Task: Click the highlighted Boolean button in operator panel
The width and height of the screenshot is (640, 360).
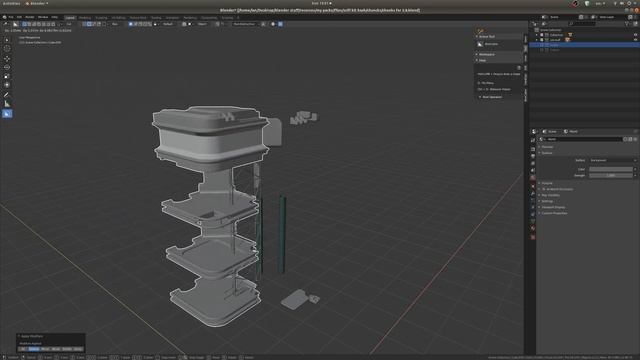Action: (33, 349)
